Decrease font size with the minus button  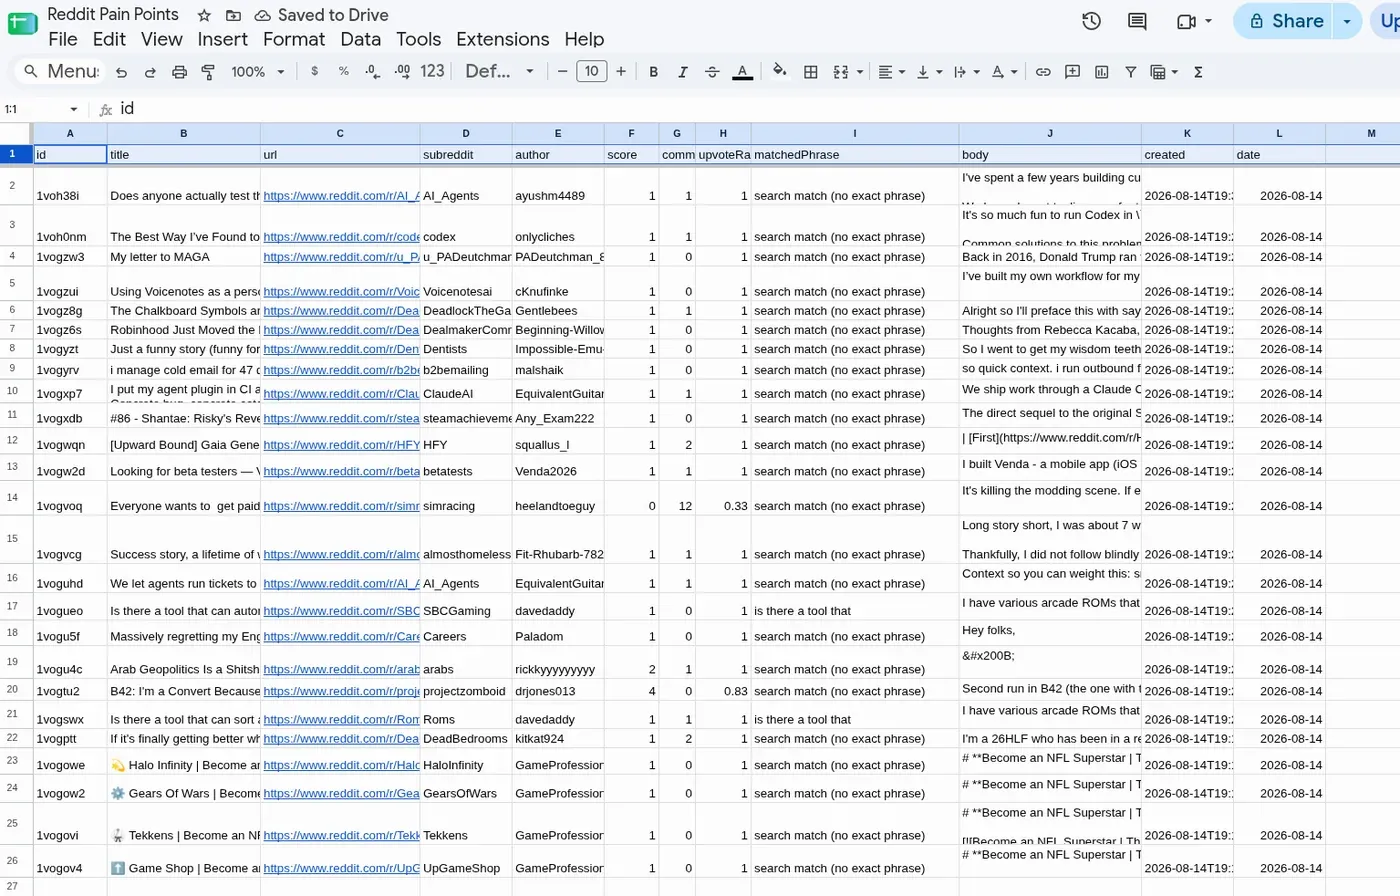[x=562, y=72]
